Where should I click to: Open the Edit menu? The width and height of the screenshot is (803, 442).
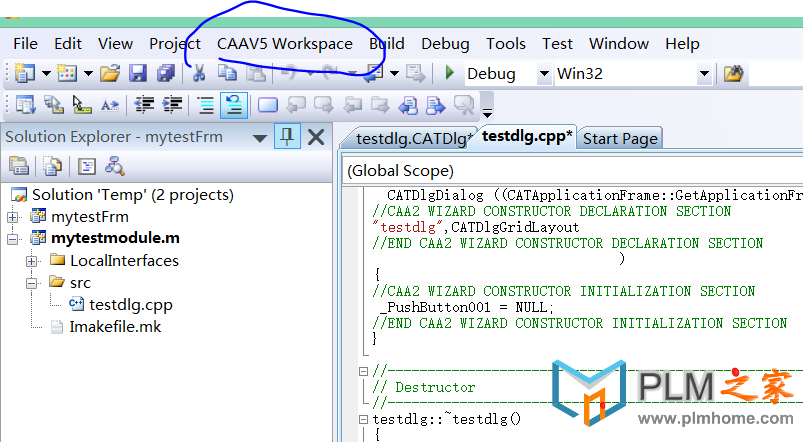[x=68, y=44]
